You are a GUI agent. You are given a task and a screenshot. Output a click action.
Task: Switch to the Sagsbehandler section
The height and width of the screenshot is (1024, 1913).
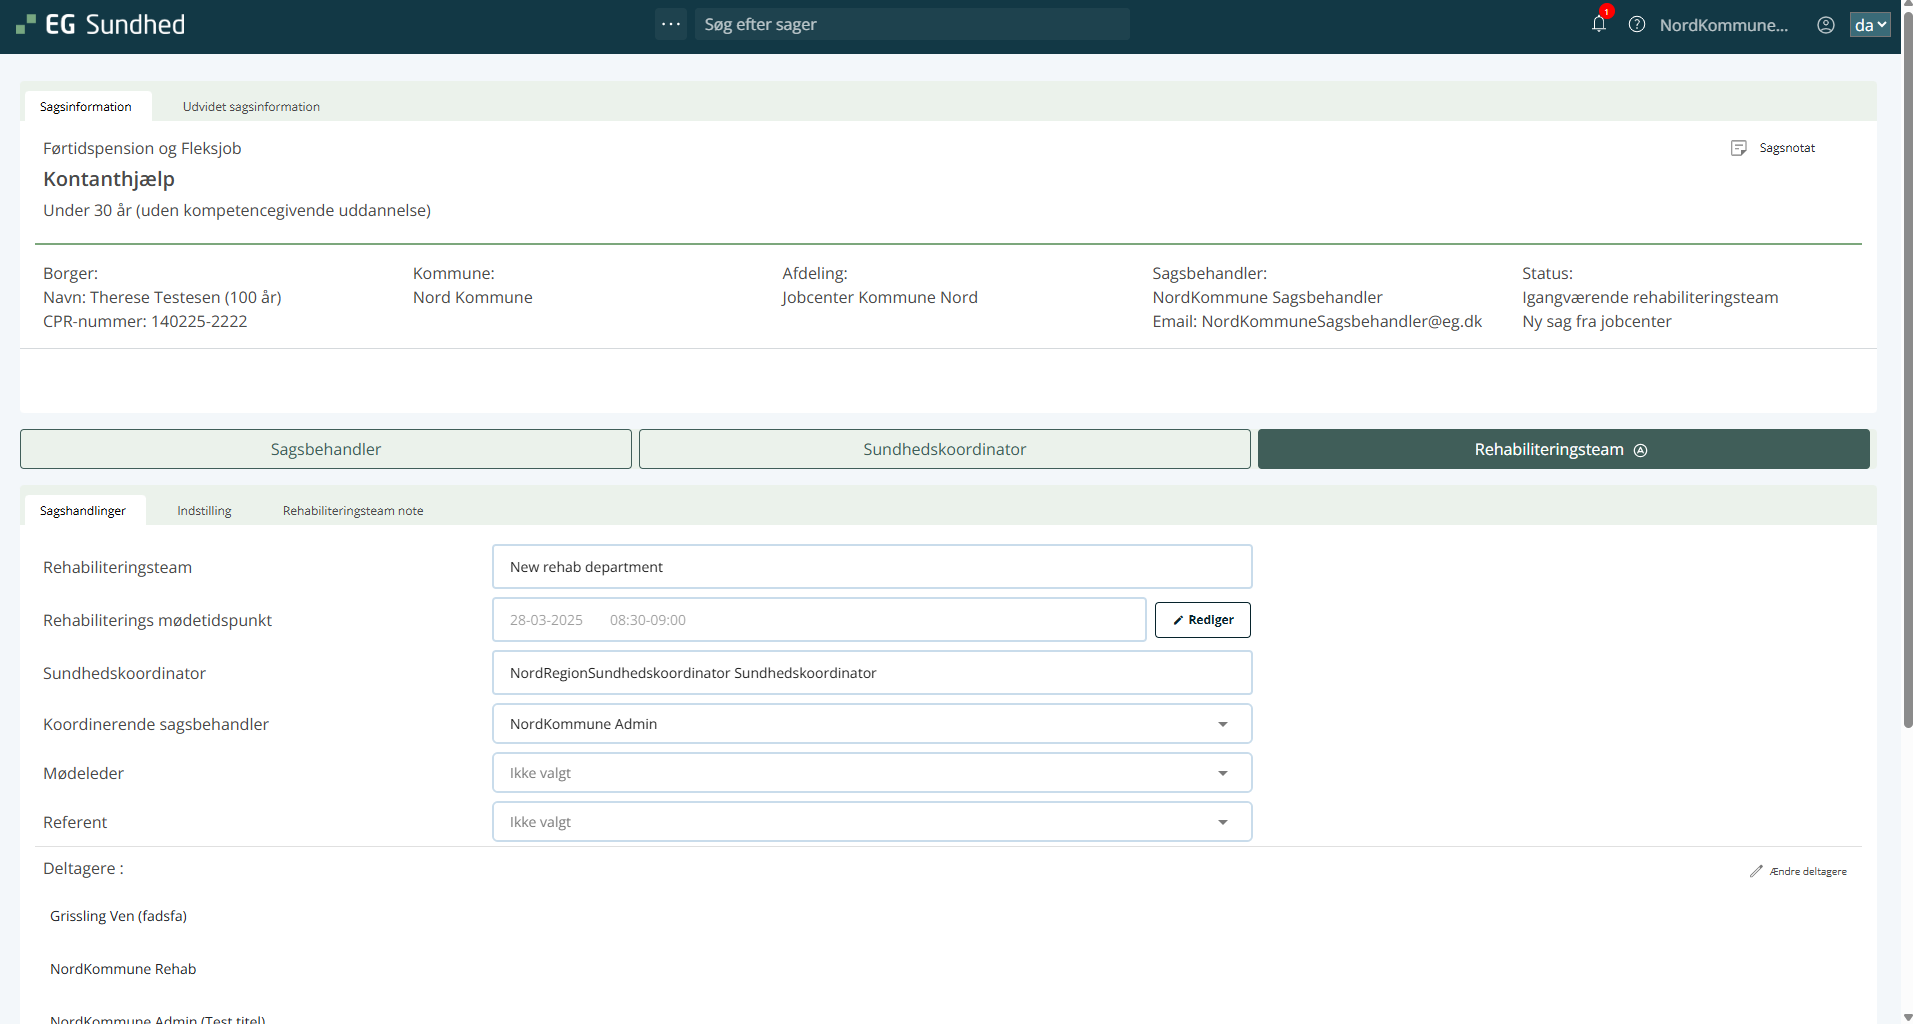coord(326,450)
